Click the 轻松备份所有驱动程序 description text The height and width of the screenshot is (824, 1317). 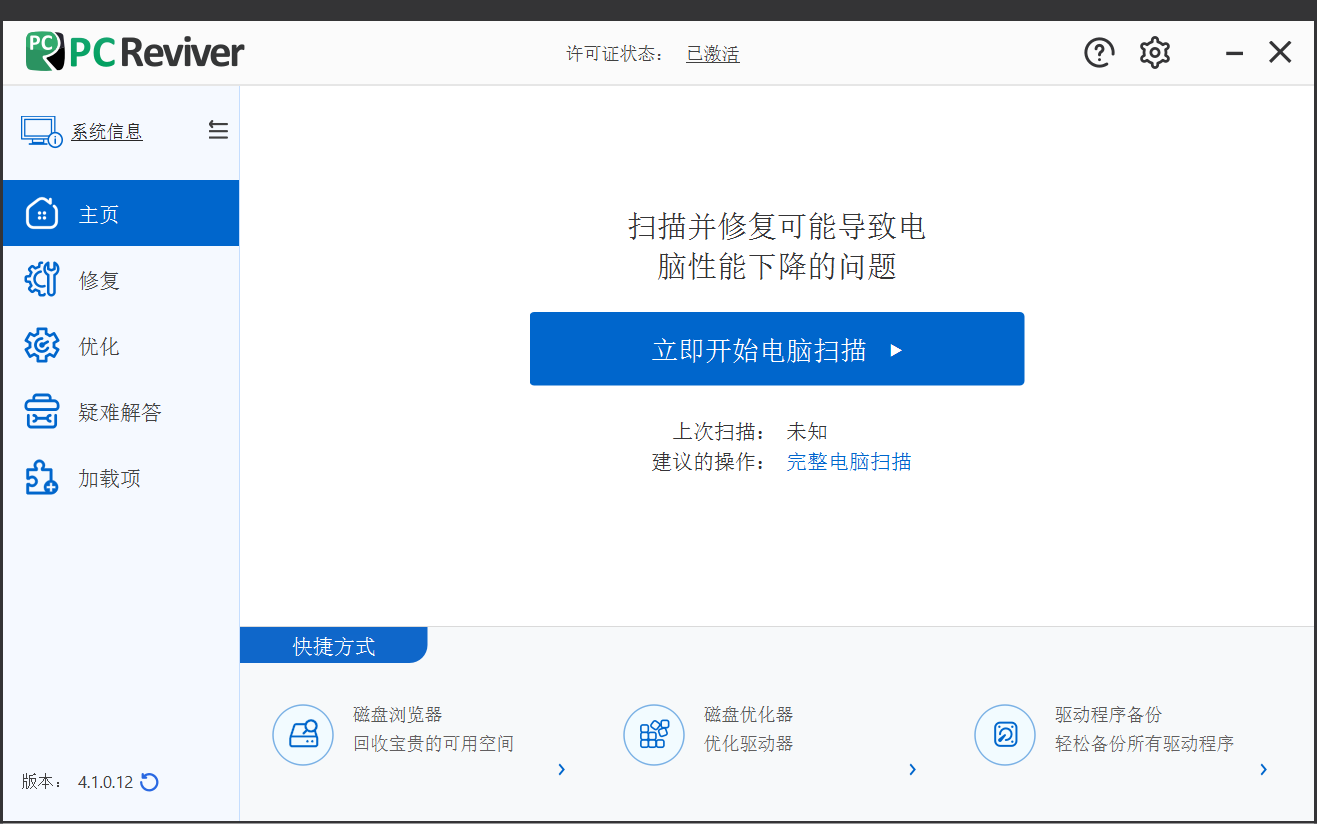pyautogui.click(x=1145, y=744)
